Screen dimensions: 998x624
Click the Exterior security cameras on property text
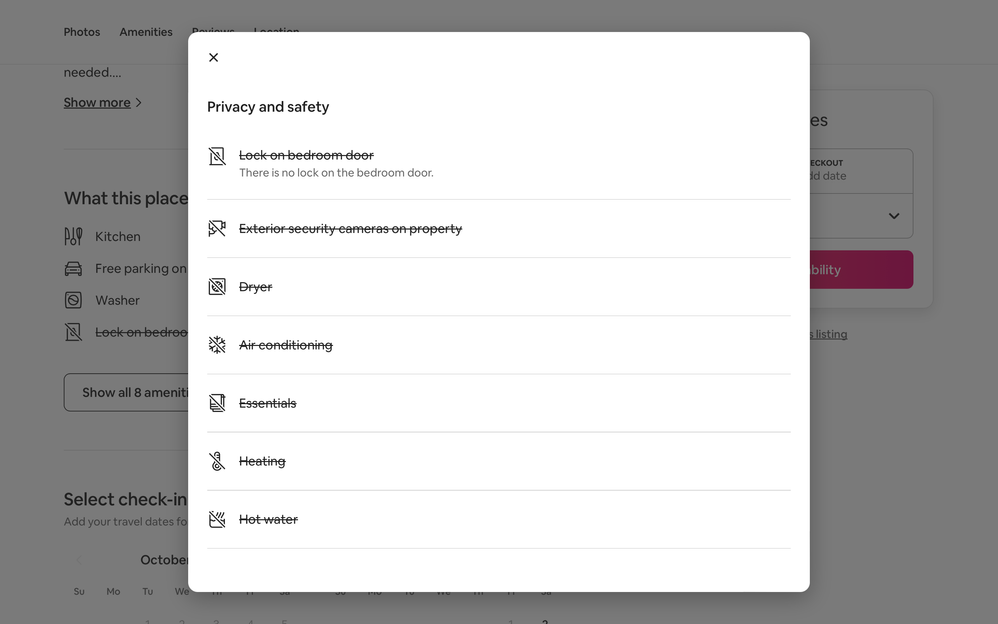tap(350, 229)
